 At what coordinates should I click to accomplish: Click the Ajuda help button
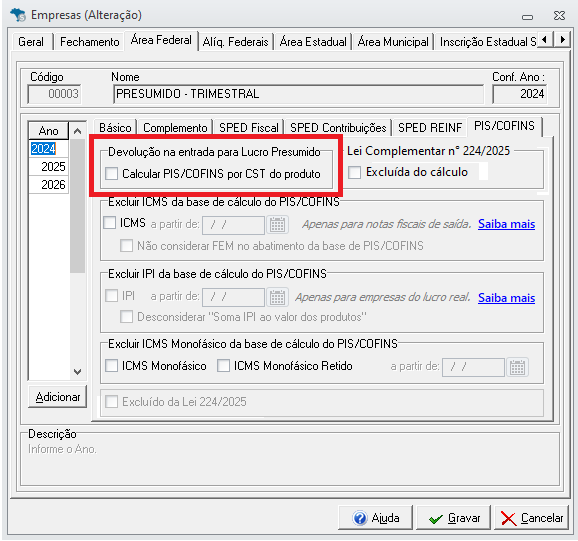pyautogui.click(x=375, y=518)
